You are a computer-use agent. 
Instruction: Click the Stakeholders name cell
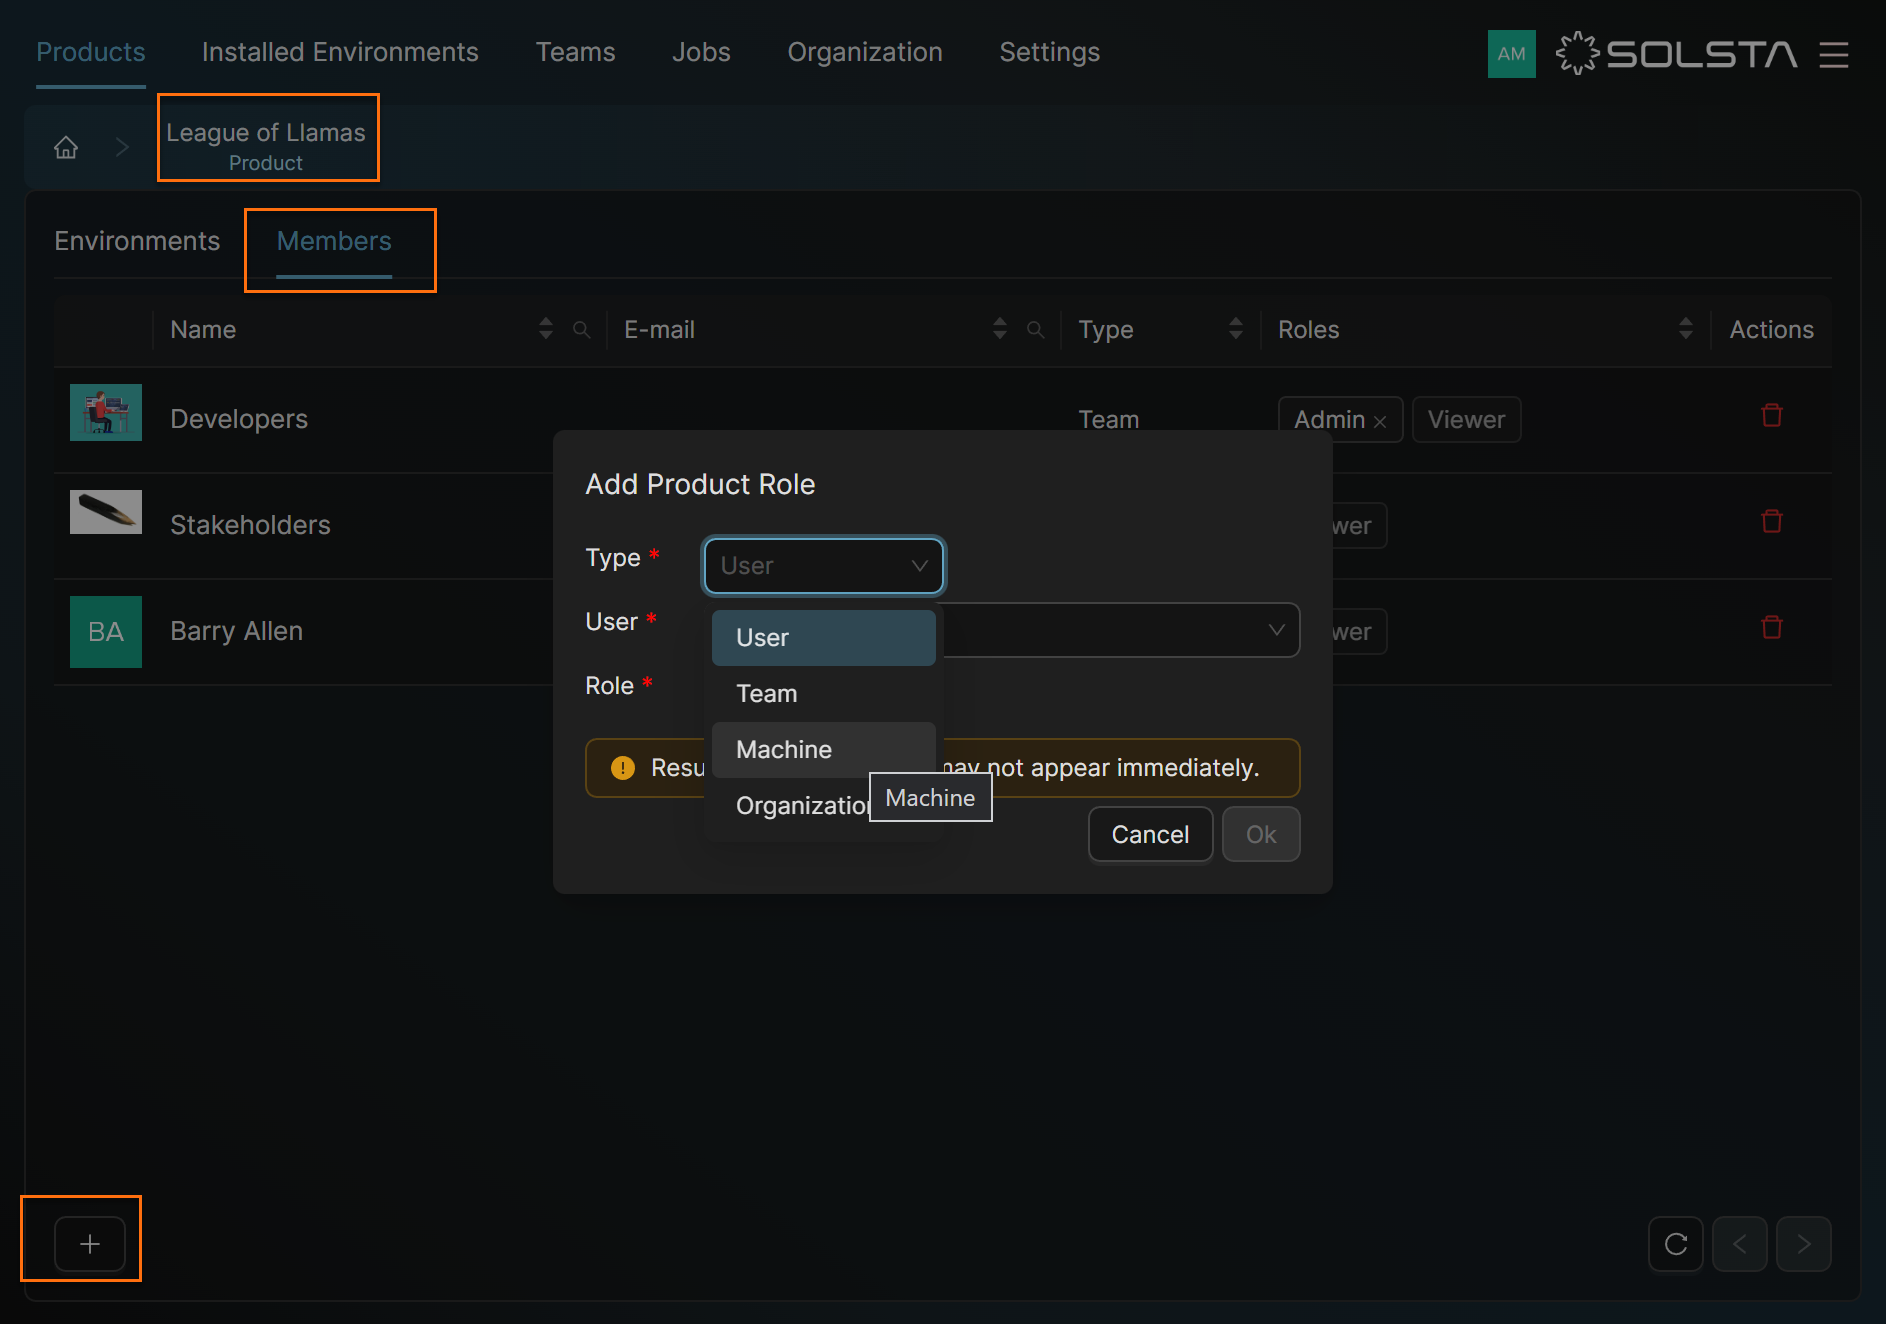coord(250,525)
